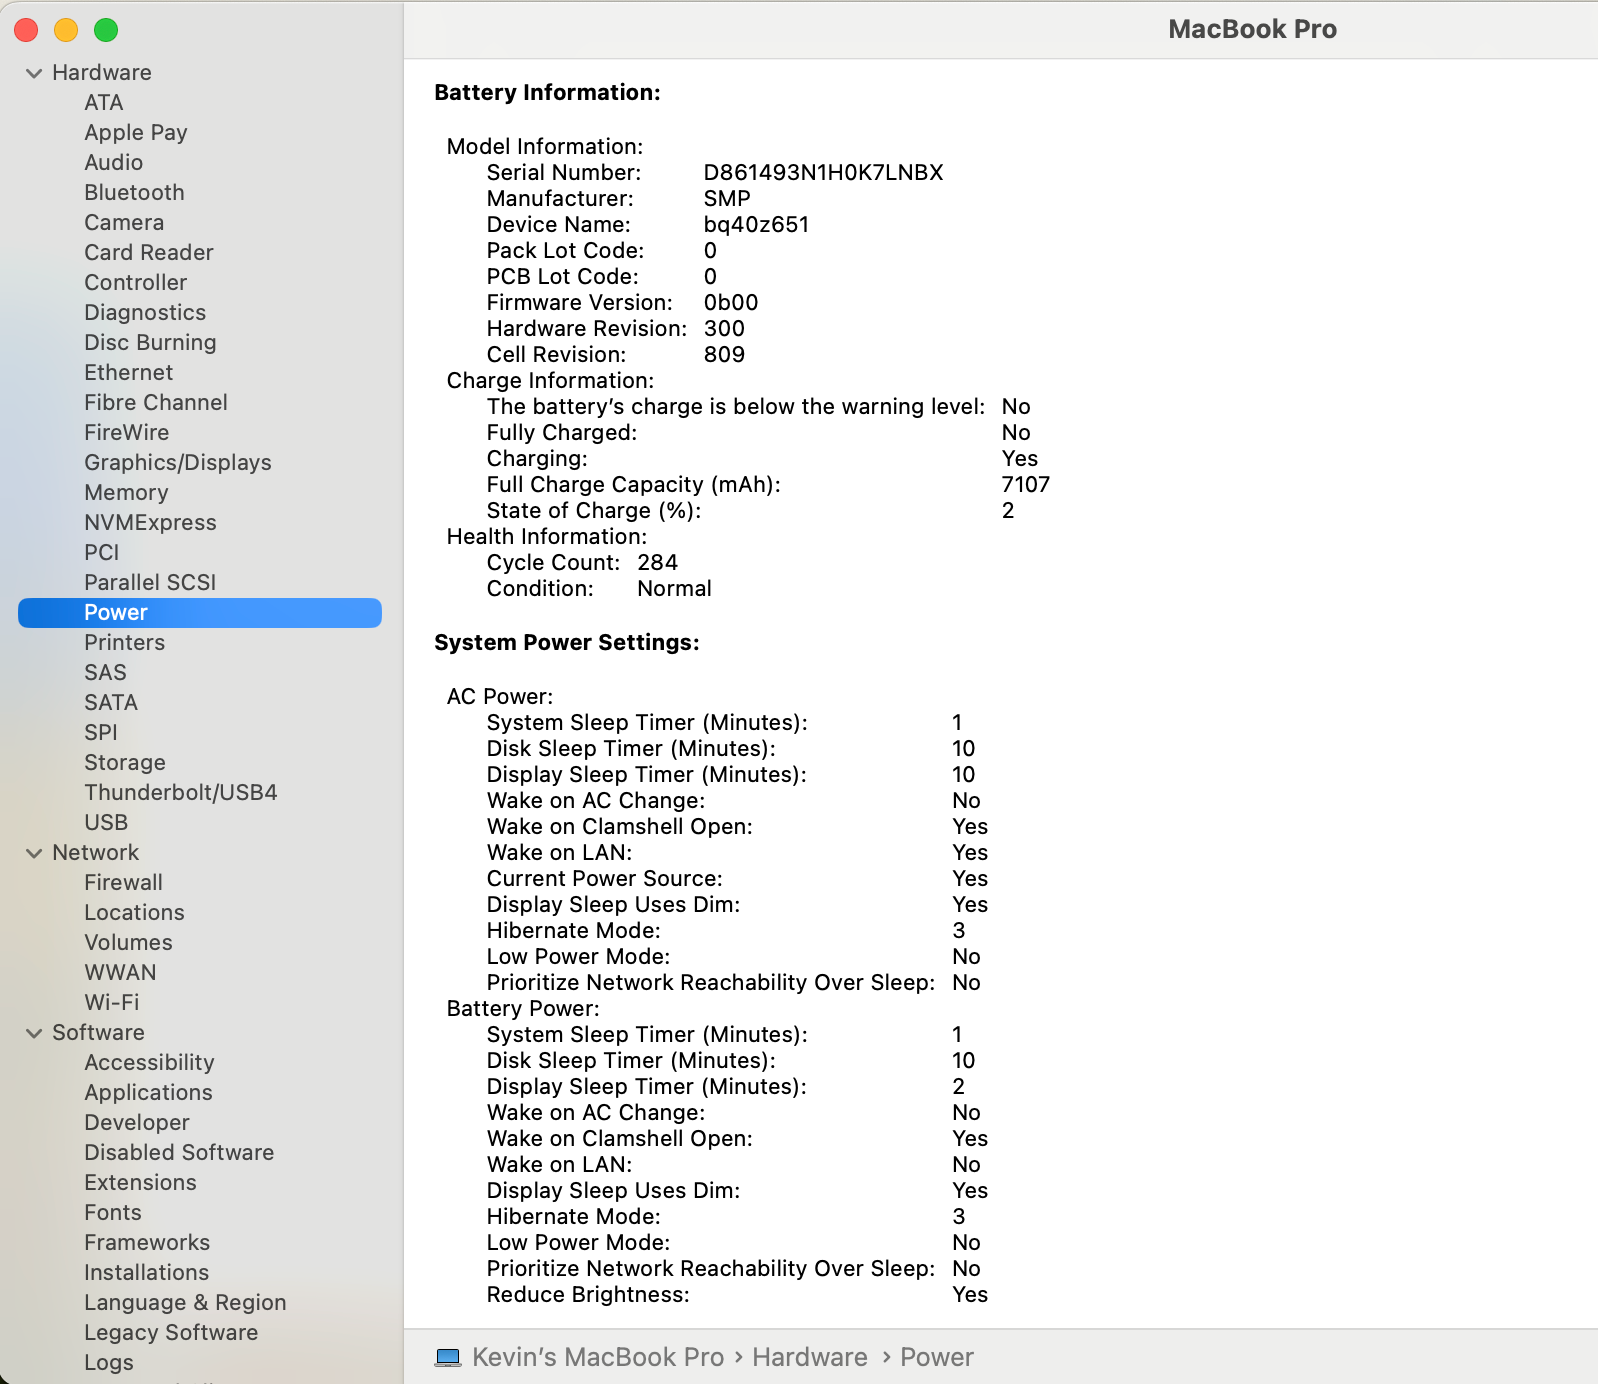The image size is (1598, 1384).
Task: Select Thunderbolt/USB4 in the sidebar
Action: pyautogui.click(x=180, y=792)
